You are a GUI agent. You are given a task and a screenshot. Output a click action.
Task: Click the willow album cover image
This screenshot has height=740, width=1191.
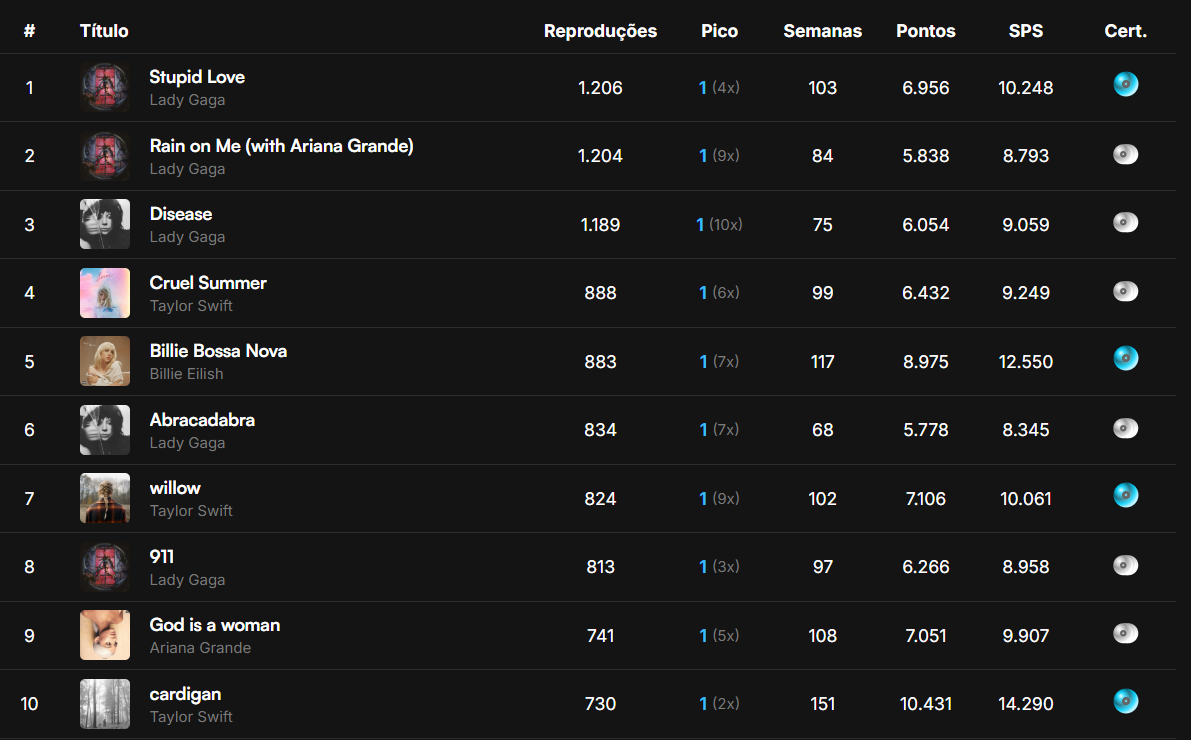point(105,498)
